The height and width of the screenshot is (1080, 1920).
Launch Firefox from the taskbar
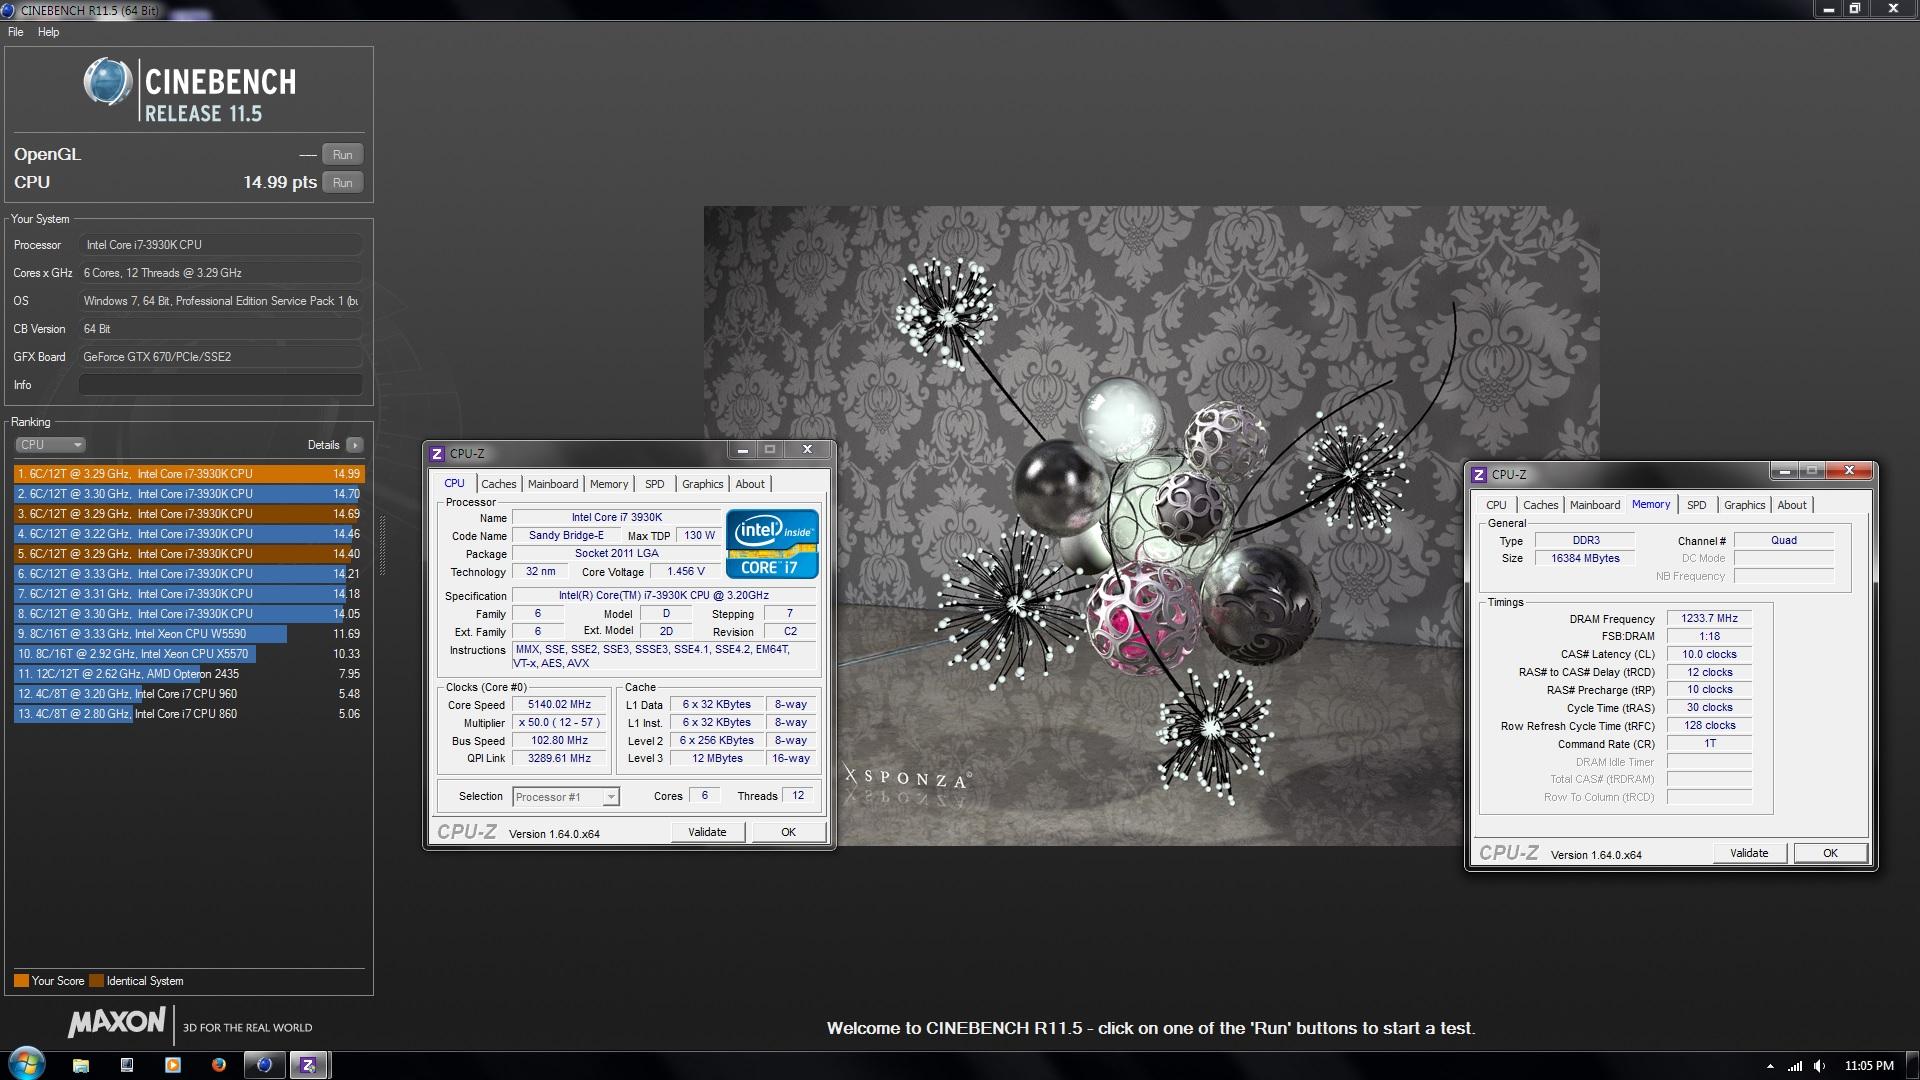(219, 1065)
